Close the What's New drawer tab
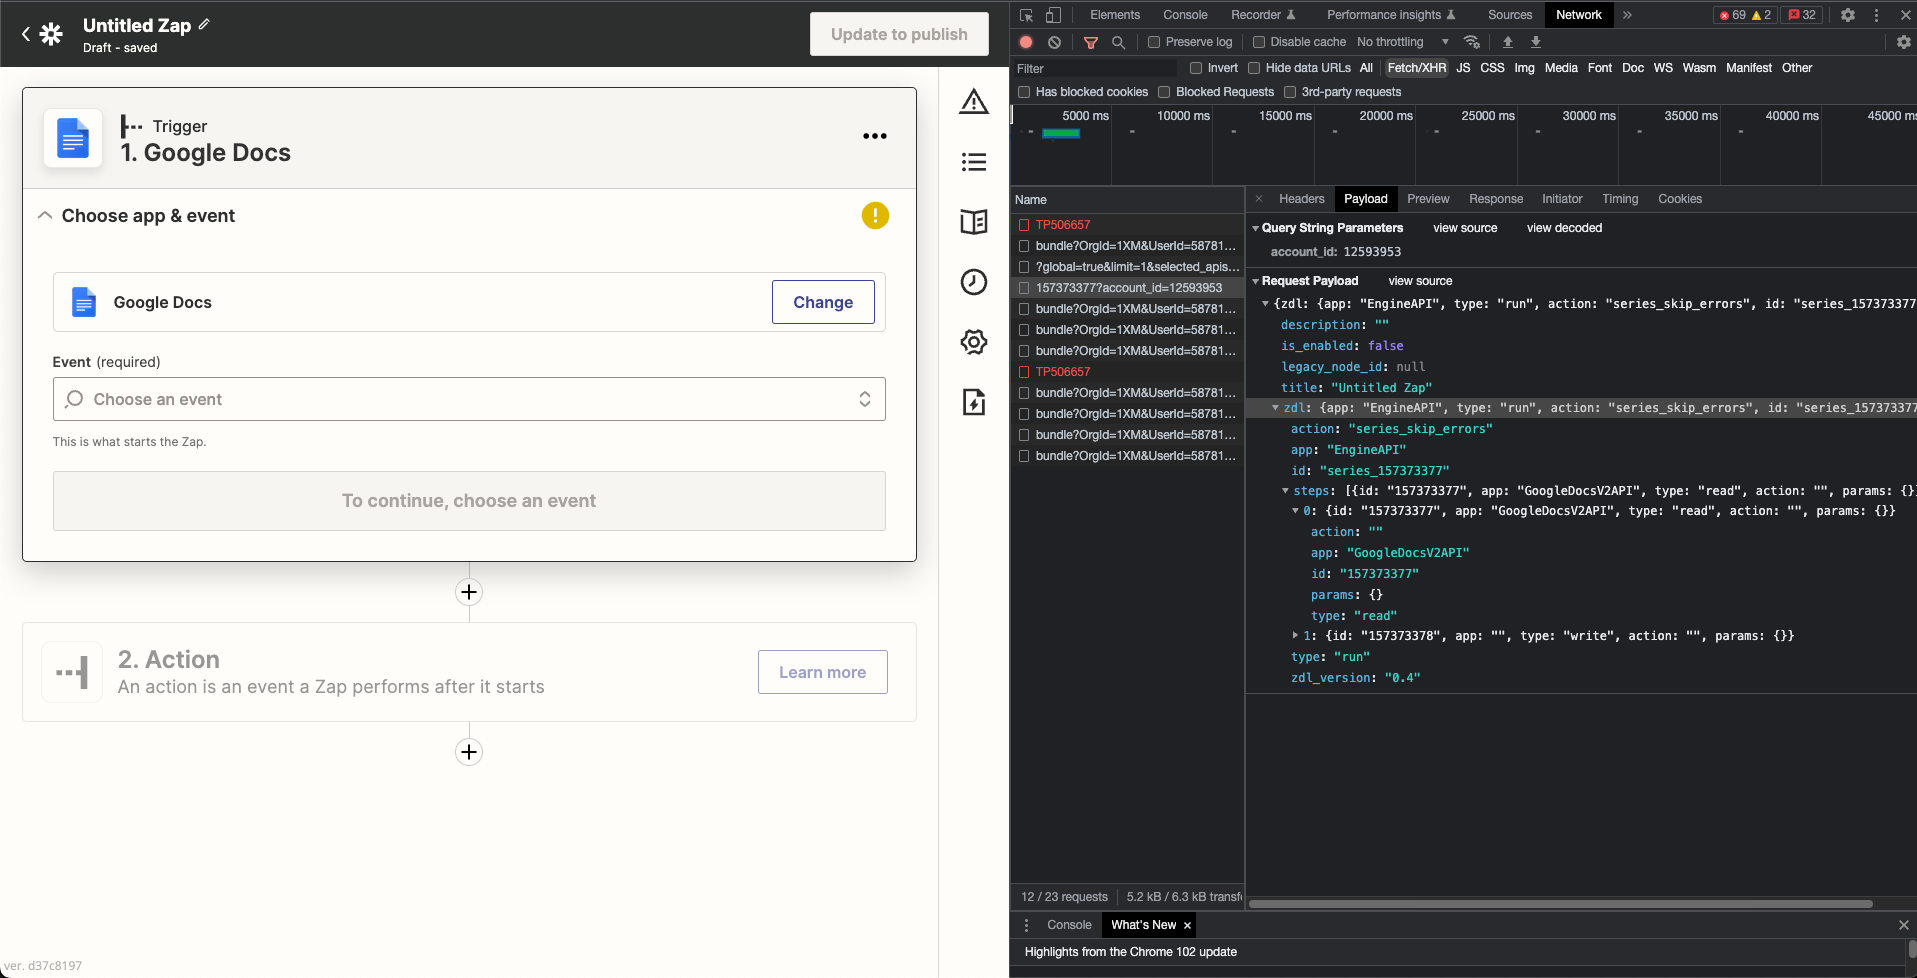1917x978 pixels. click(1187, 926)
